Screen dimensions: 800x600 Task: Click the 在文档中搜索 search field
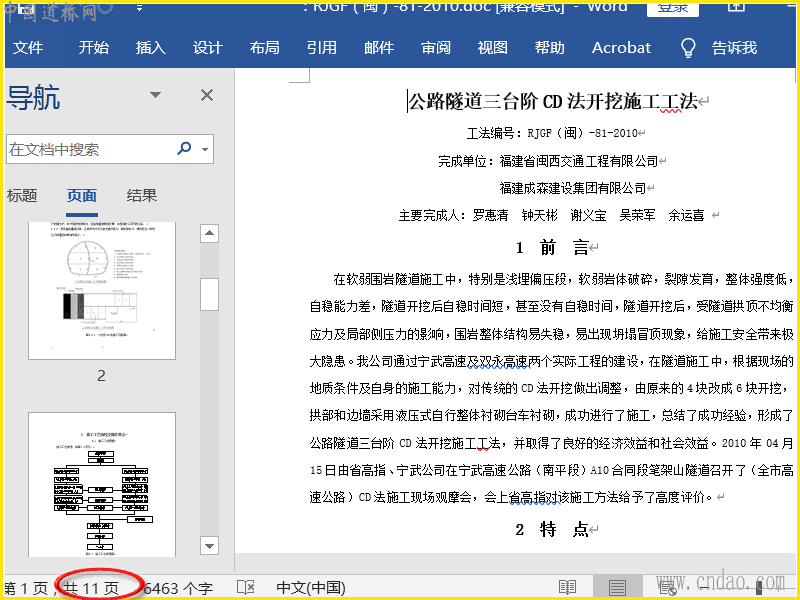[x=89, y=149]
